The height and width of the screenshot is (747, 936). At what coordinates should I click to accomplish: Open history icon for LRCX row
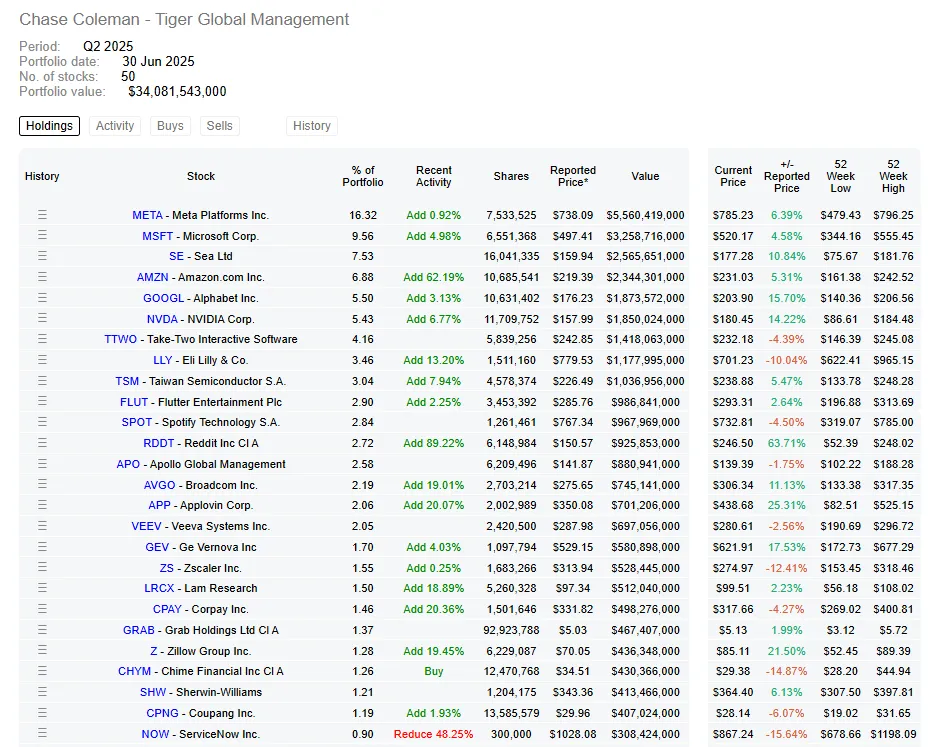click(x=42, y=588)
